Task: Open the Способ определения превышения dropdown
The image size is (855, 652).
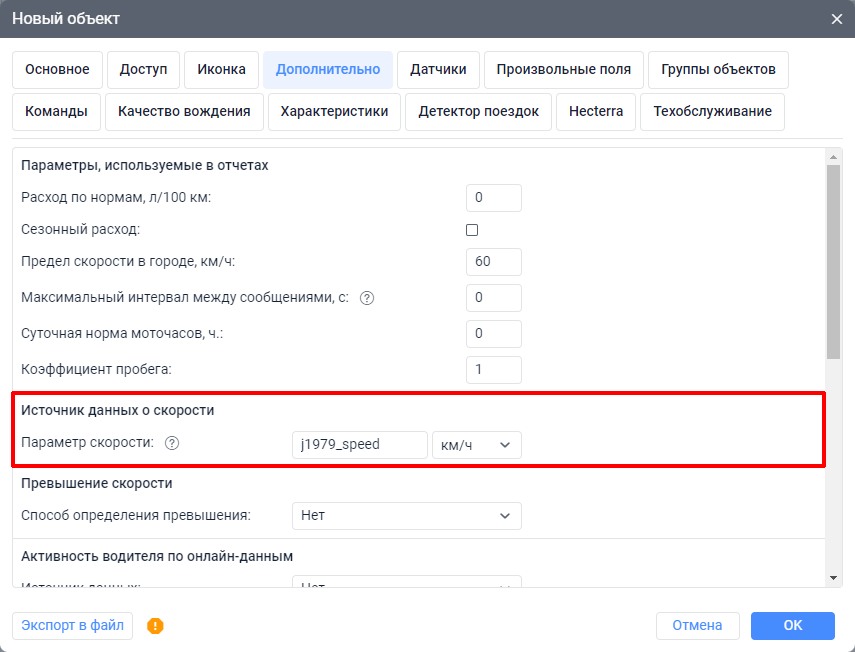Action: (406, 516)
